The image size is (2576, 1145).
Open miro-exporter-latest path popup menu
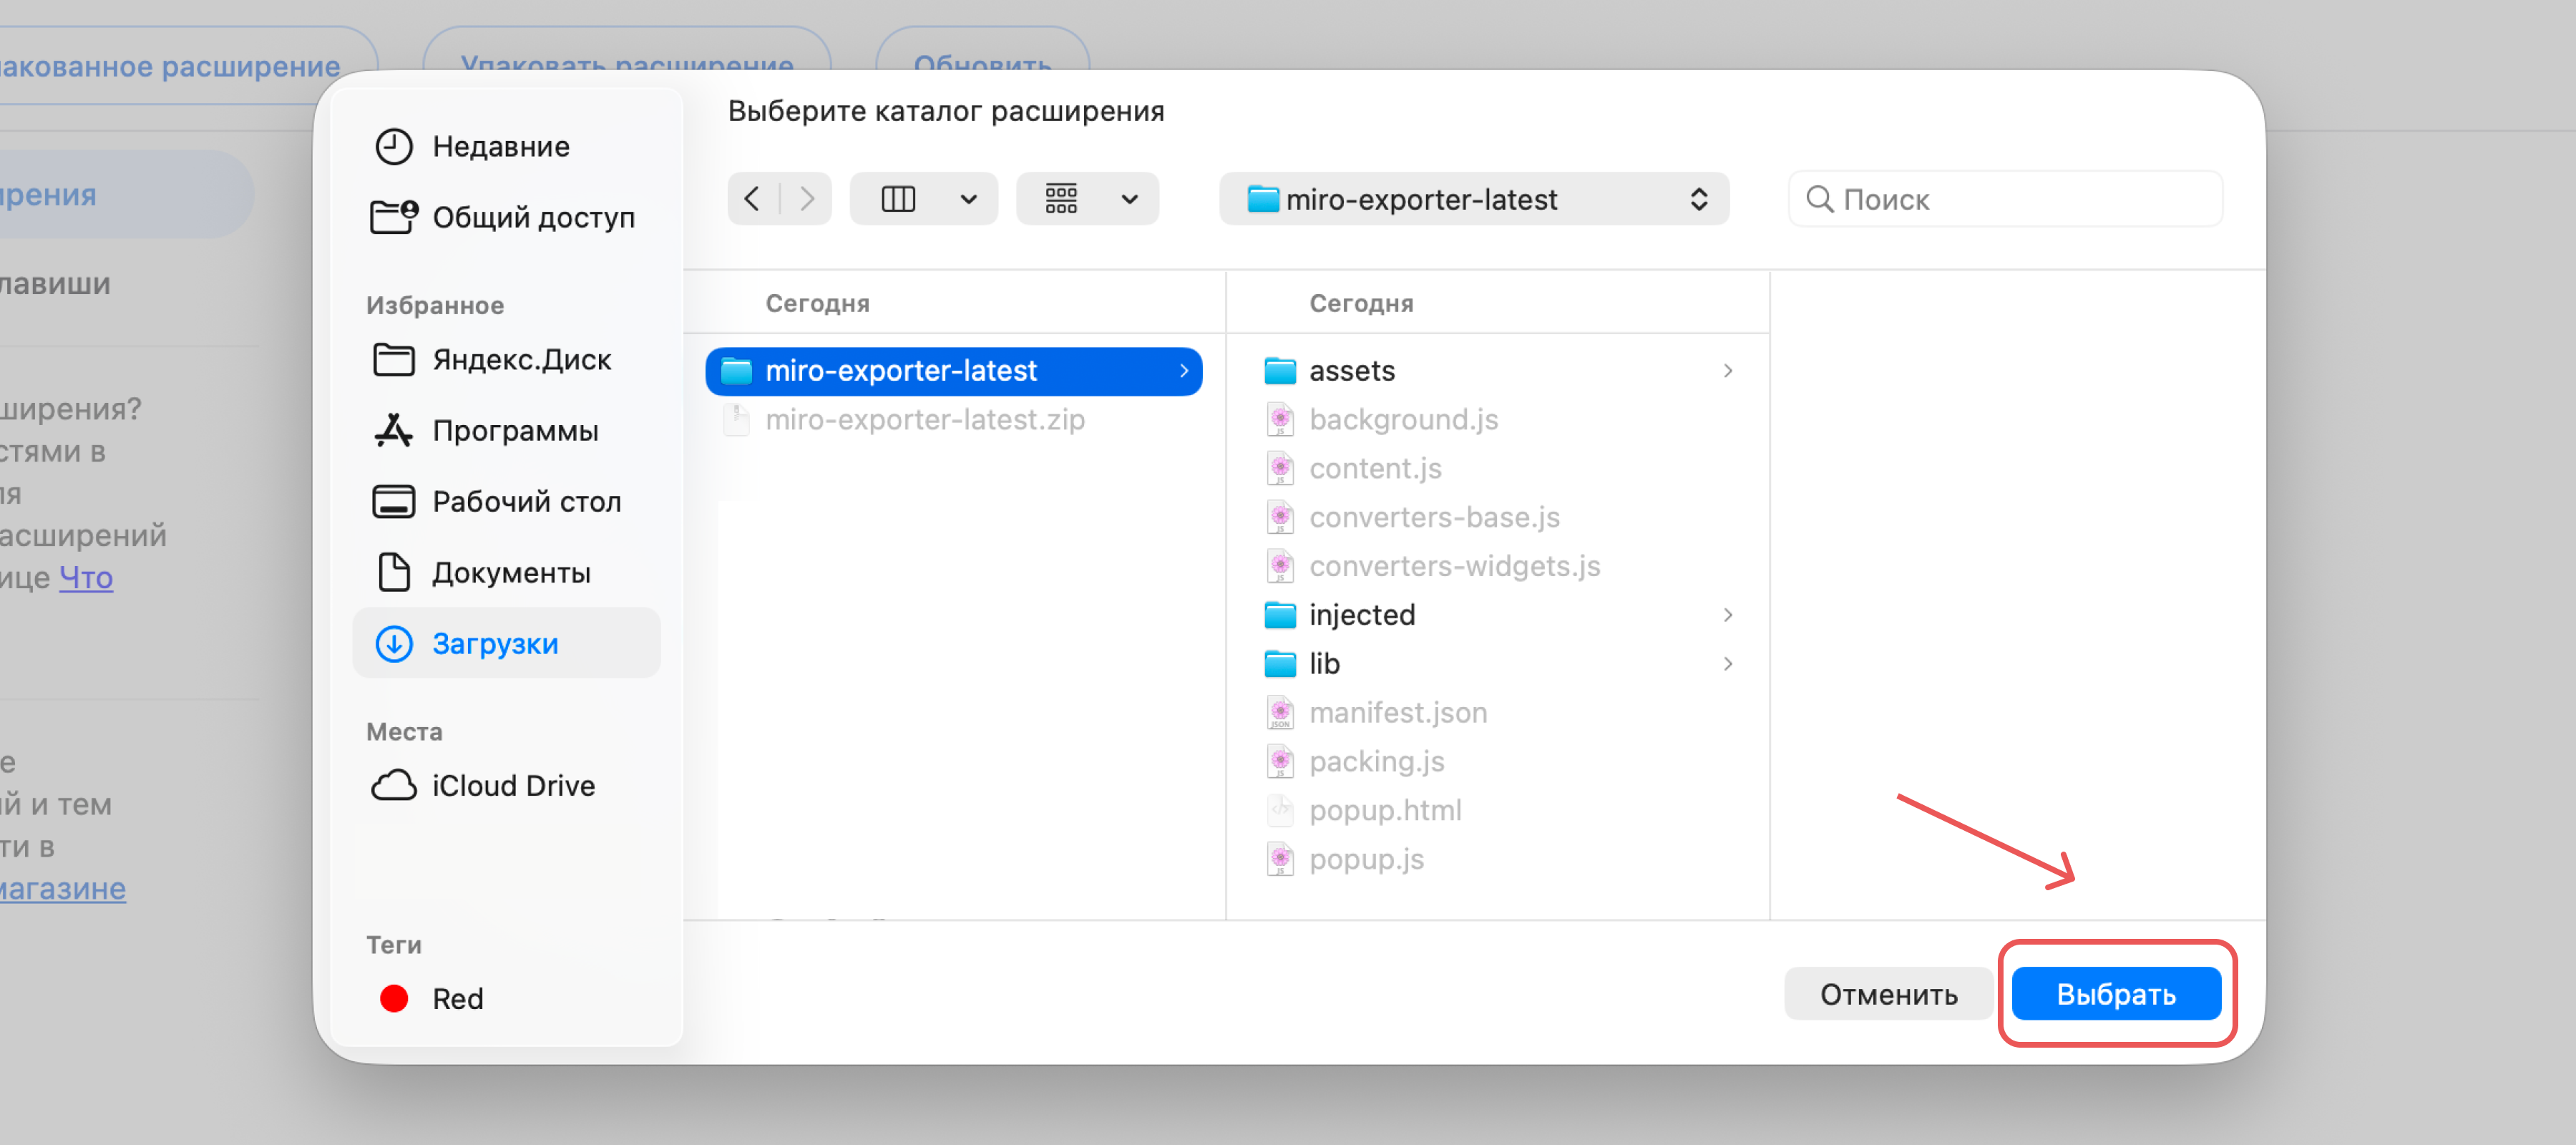[1474, 199]
